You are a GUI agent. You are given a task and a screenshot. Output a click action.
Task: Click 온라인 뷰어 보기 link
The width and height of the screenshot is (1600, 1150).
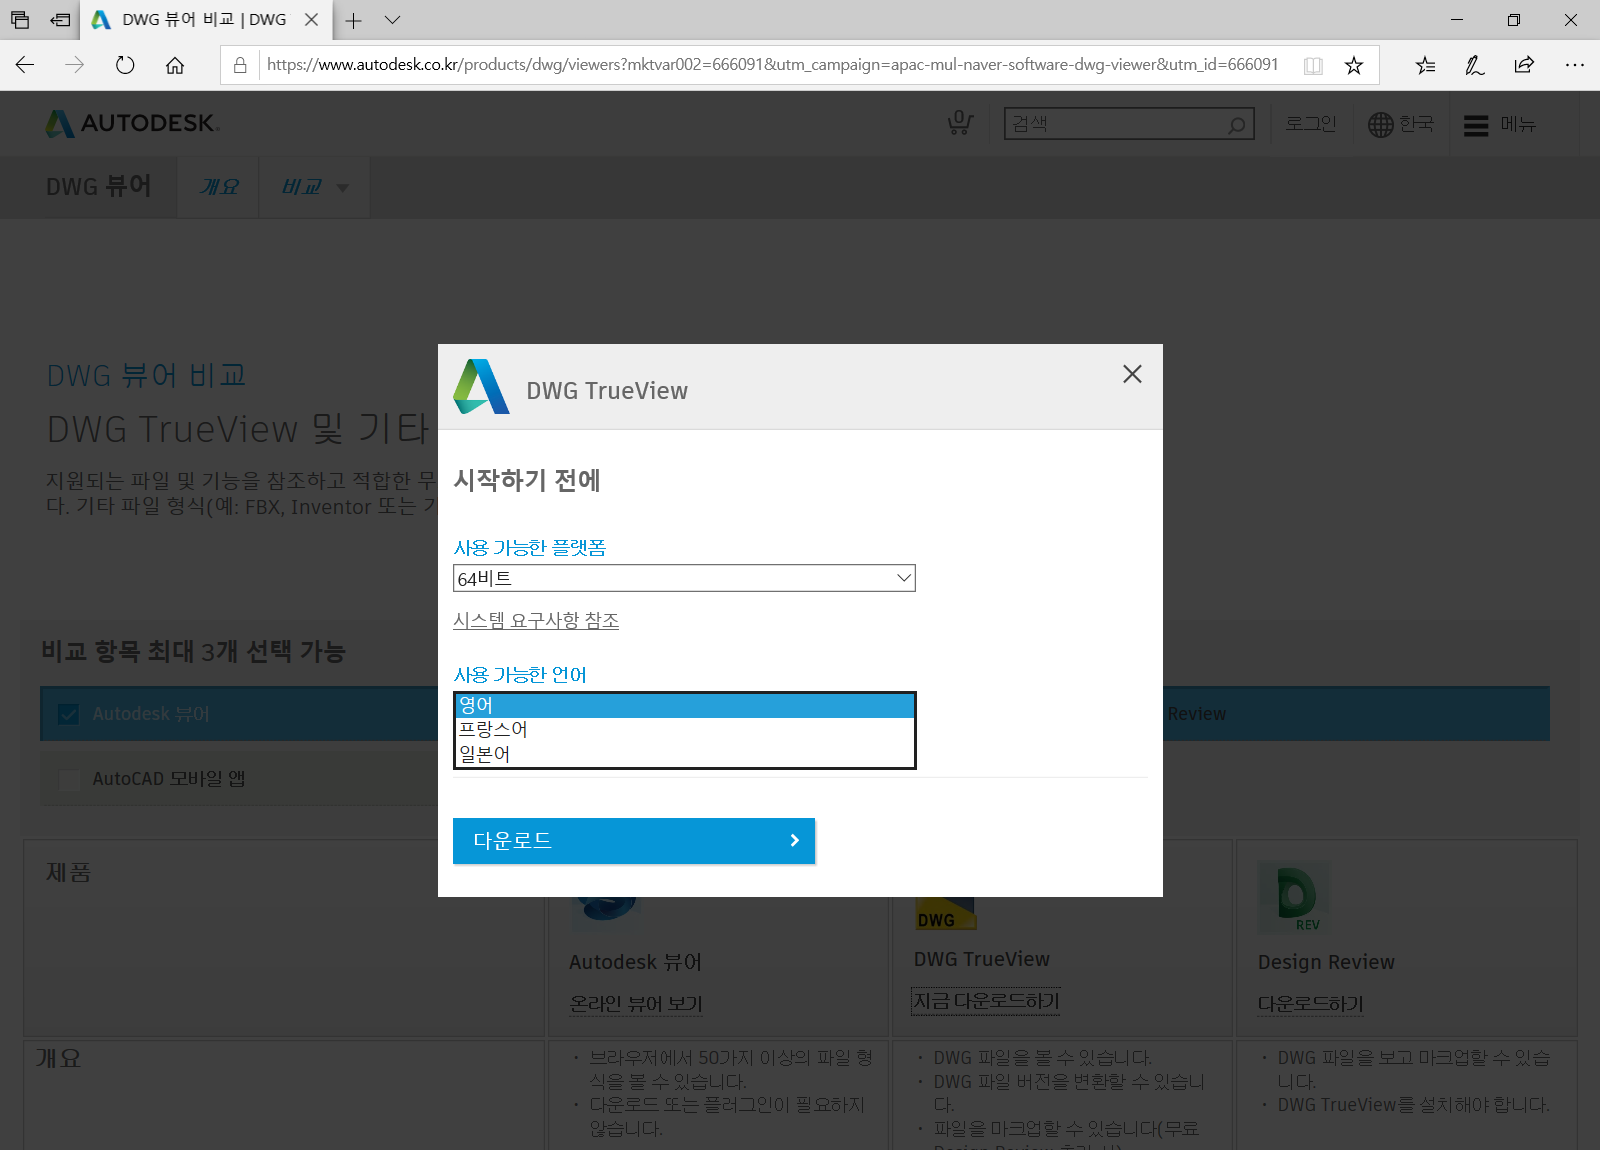(x=636, y=1003)
